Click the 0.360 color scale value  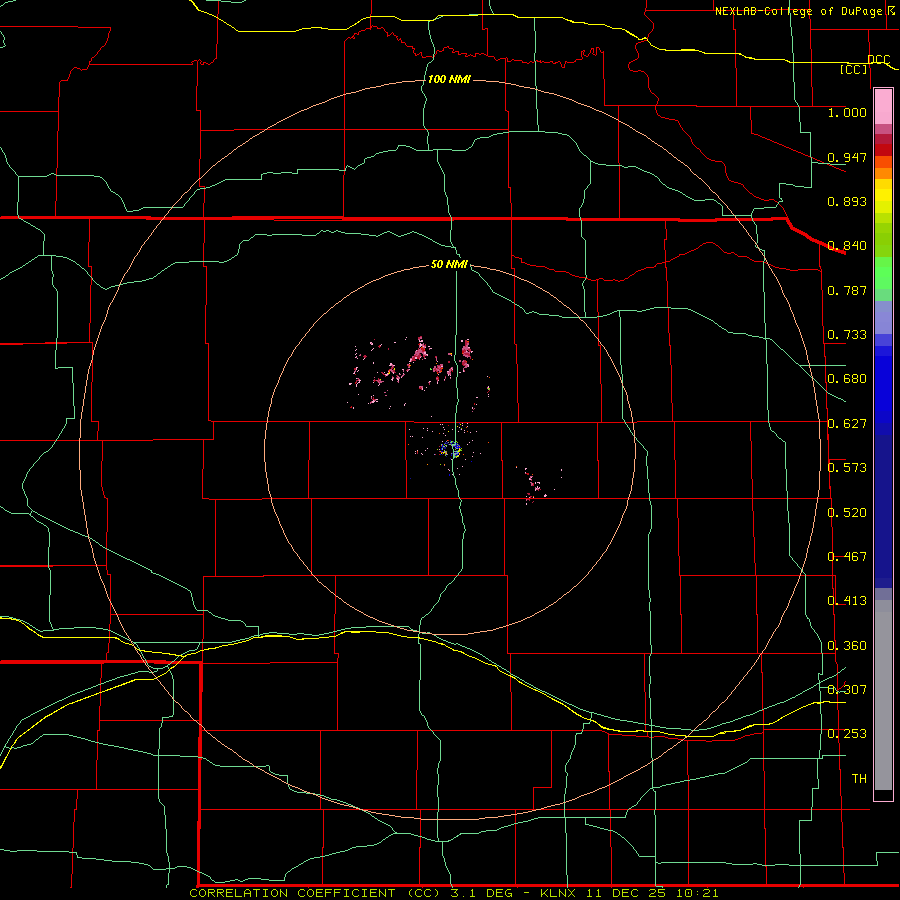click(847, 646)
